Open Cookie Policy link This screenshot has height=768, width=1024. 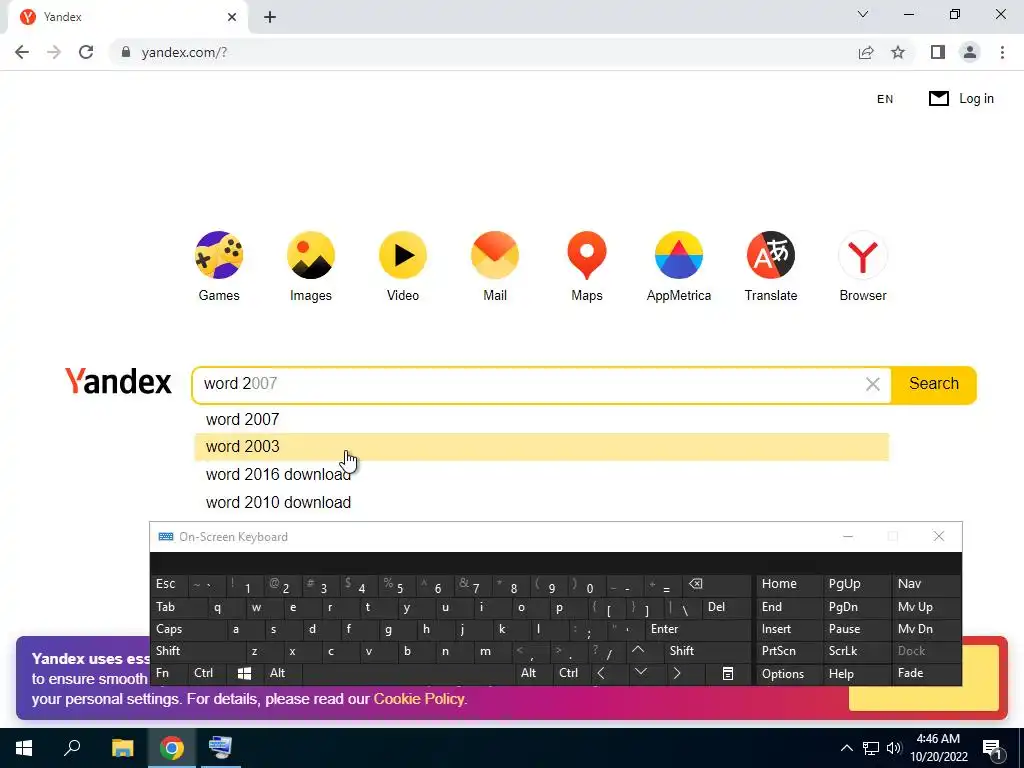pyautogui.click(x=419, y=699)
